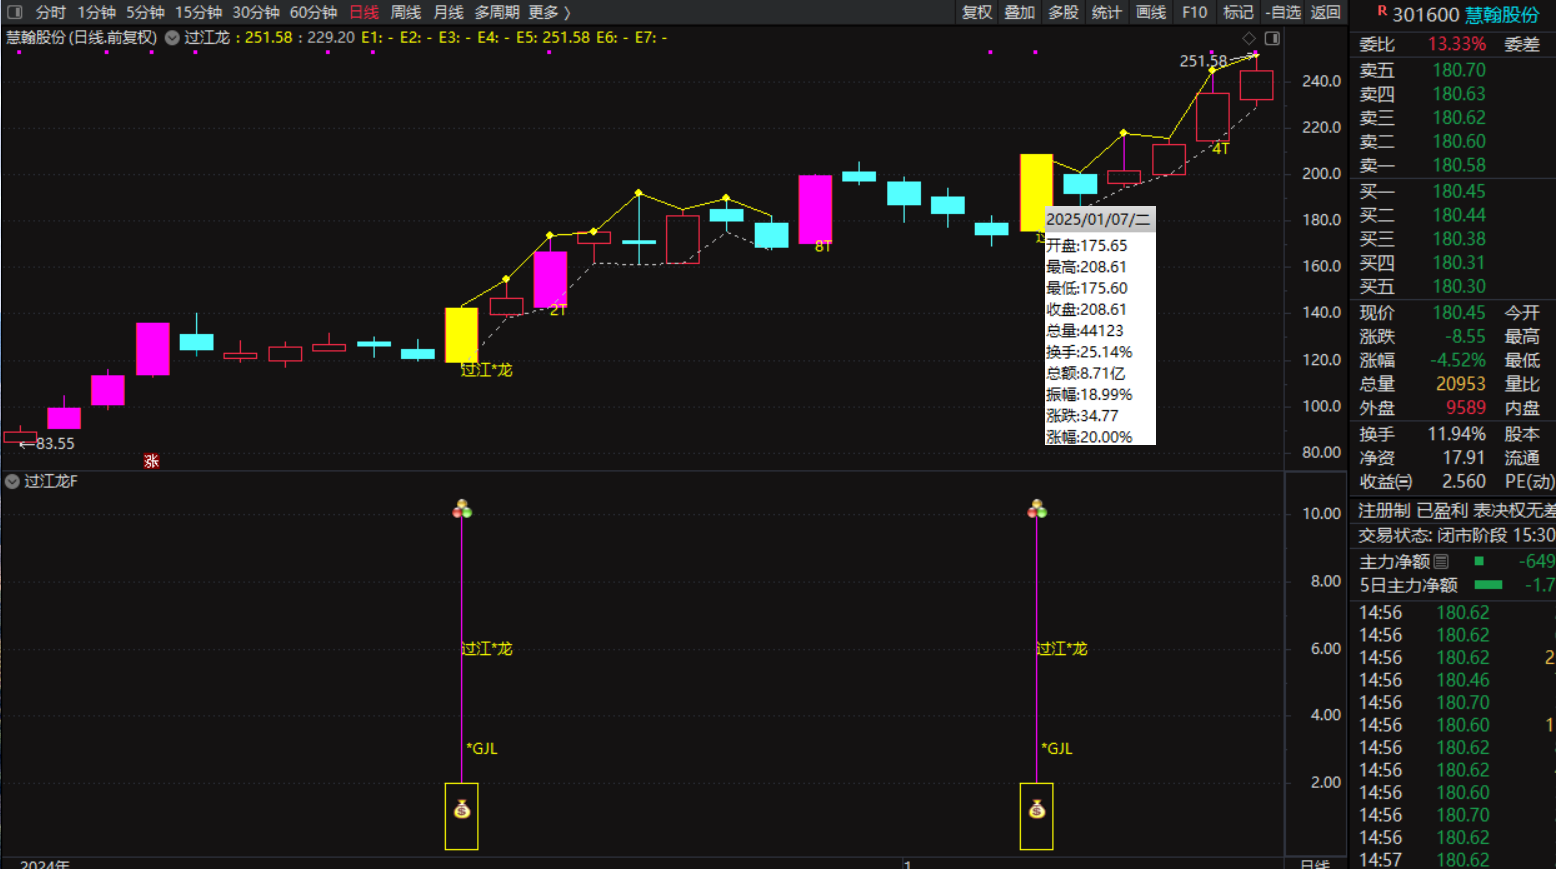This screenshot has width=1556, height=869.
Task: Click the 返回 back button
Action: coord(1325,12)
